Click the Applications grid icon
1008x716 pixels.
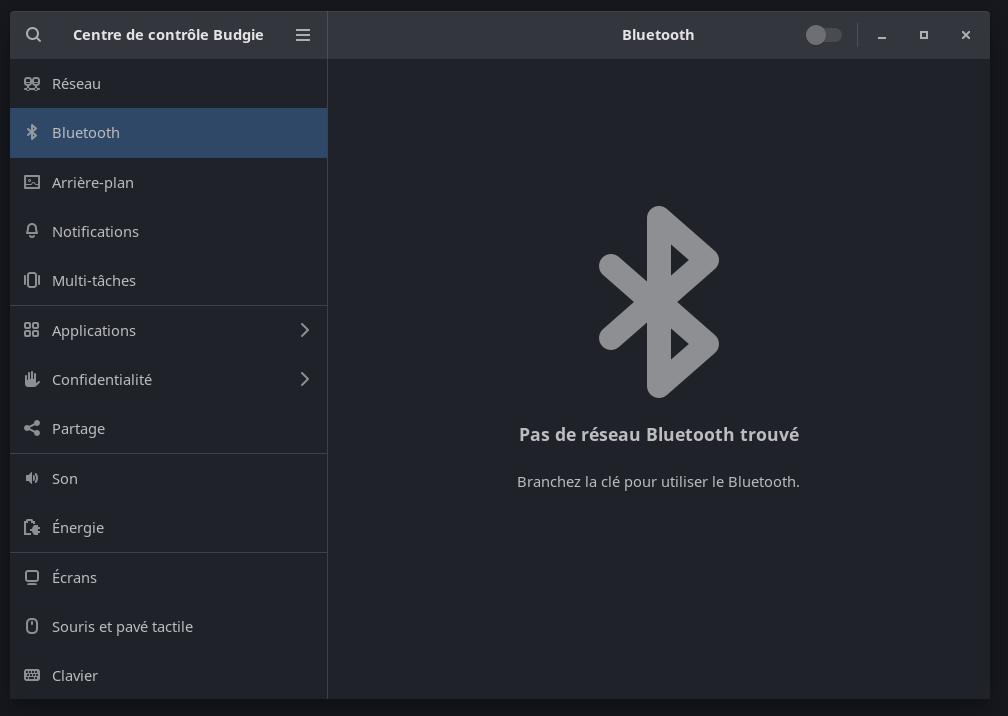(32, 330)
